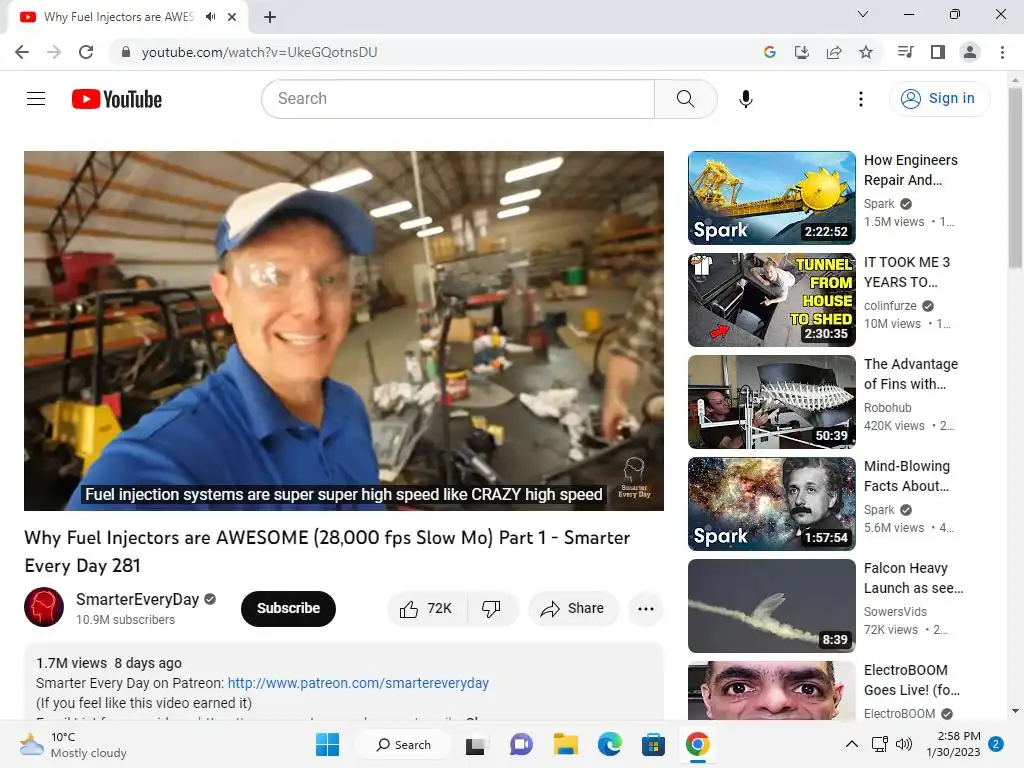This screenshot has width=1024, height=768.
Task: Click the 'SowersVids' channel name
Action: [895, 611]
